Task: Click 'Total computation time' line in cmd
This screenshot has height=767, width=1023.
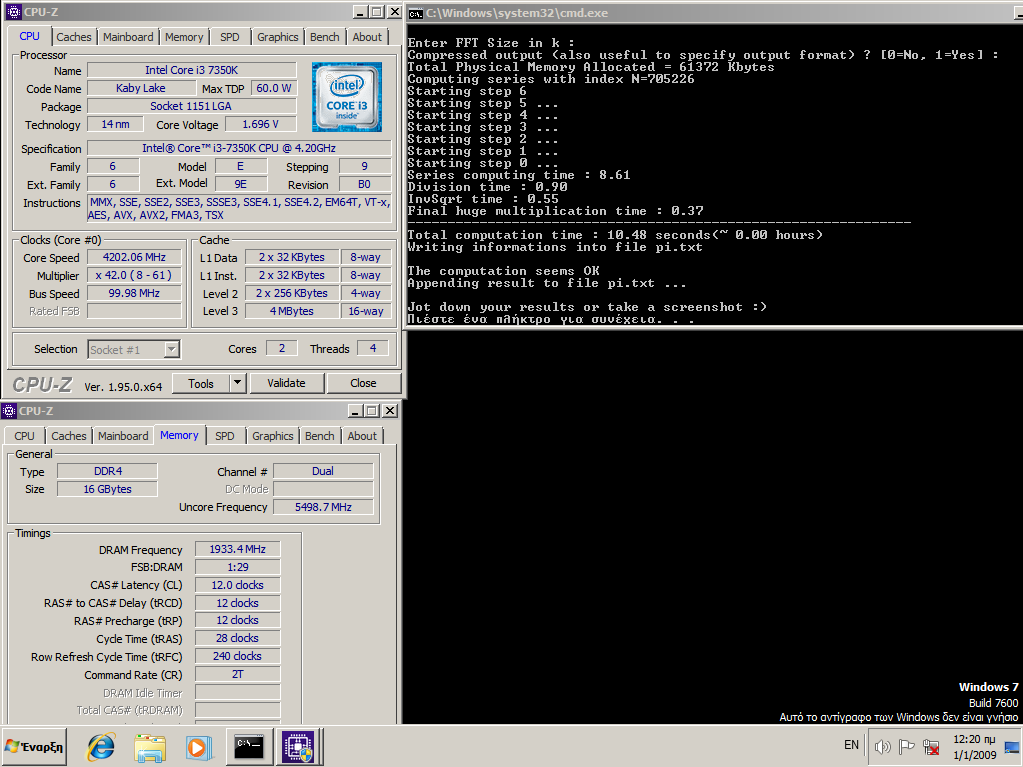Action: [x=615, y=235]
